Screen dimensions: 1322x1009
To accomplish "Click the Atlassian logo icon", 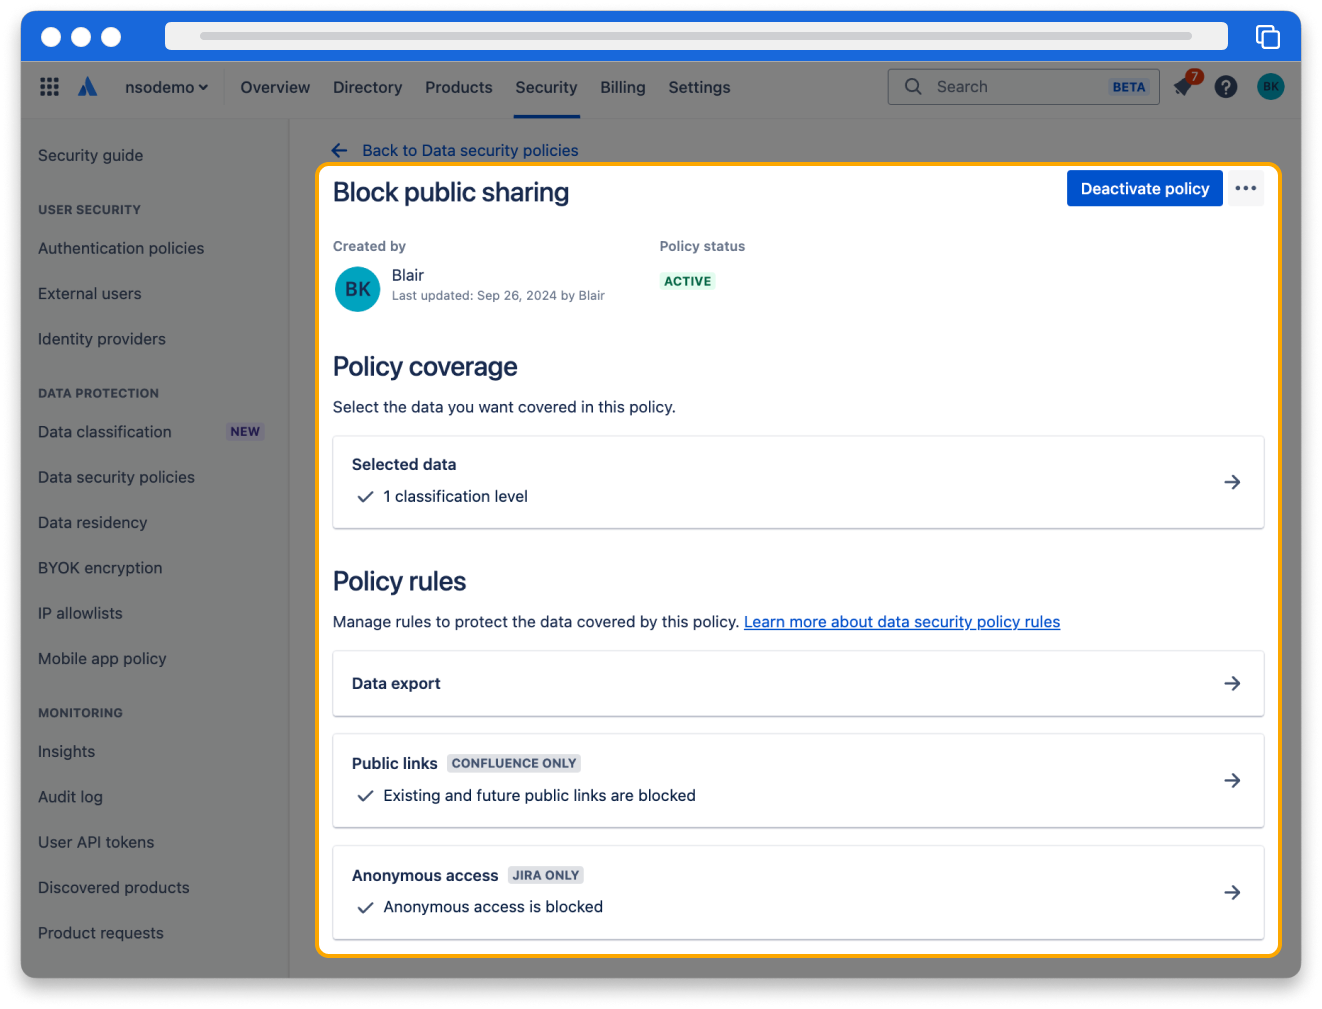I will [x=88, y=87].
